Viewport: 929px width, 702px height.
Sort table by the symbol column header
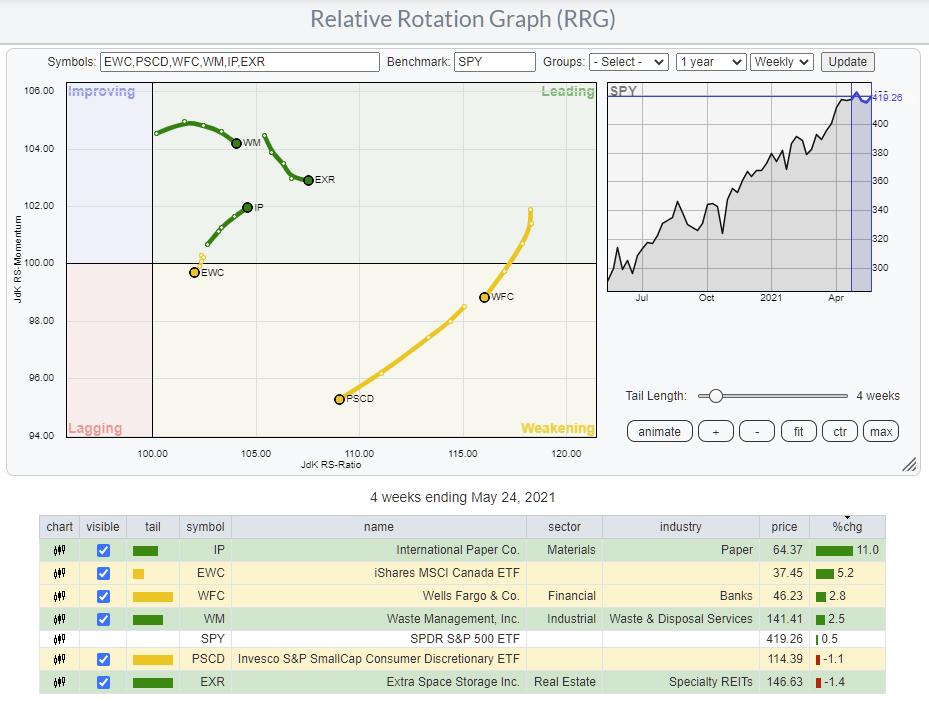[x=205, y=527]
